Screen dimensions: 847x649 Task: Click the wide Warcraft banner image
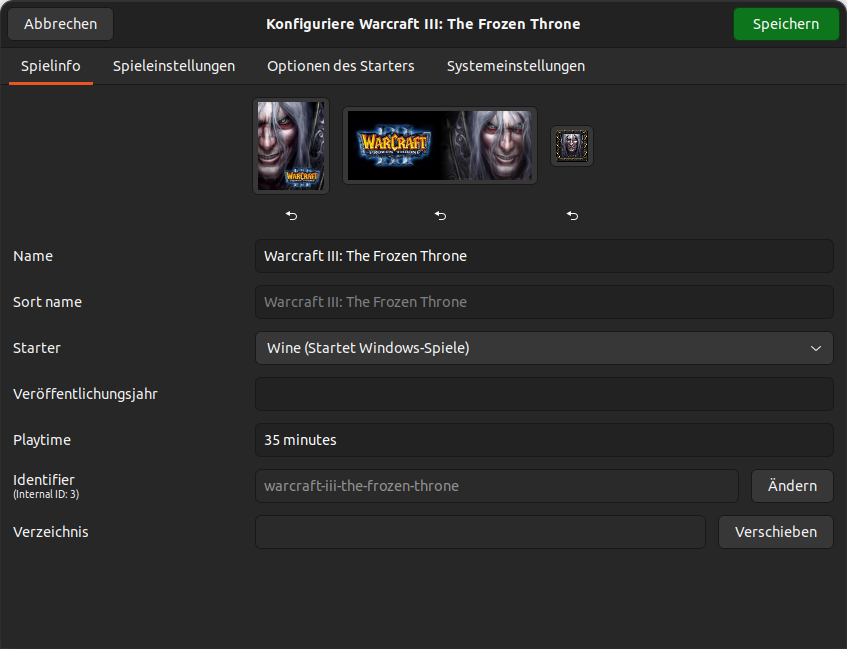[x=440, y=146]
